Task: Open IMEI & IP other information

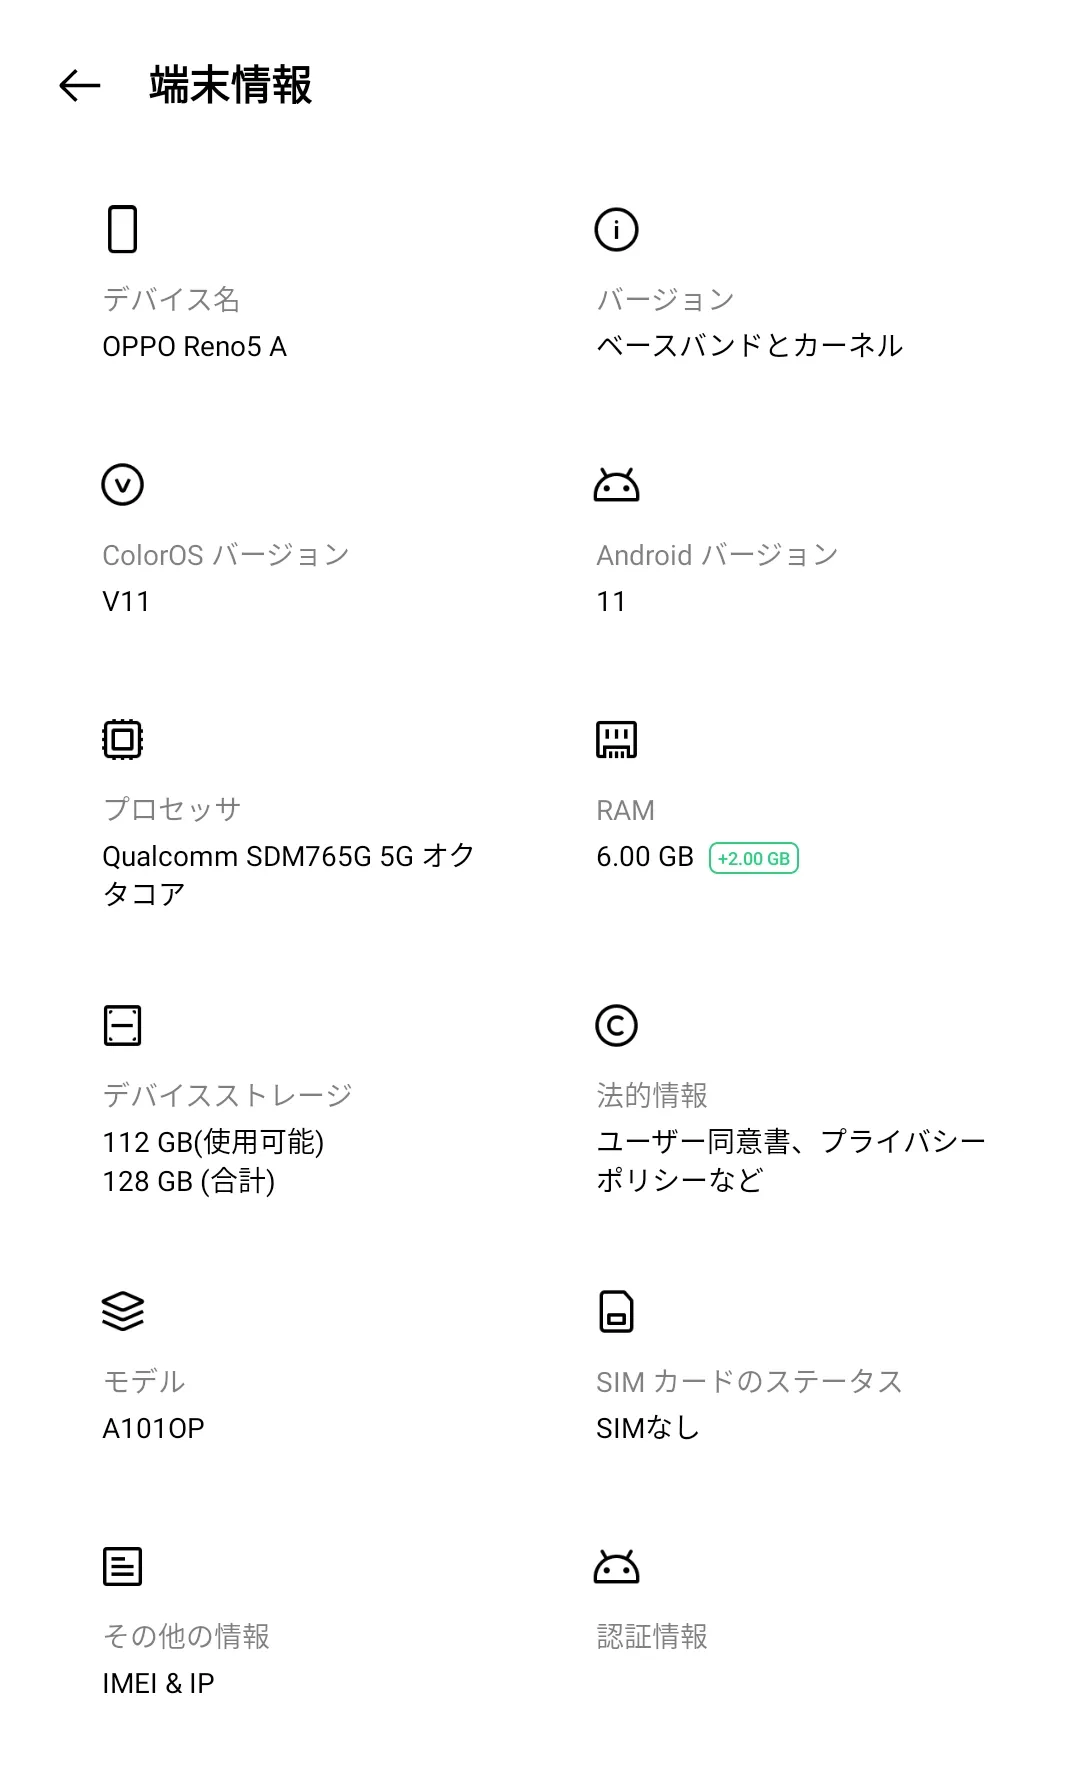Action: pyautogui.click(x=158, y=1684)
